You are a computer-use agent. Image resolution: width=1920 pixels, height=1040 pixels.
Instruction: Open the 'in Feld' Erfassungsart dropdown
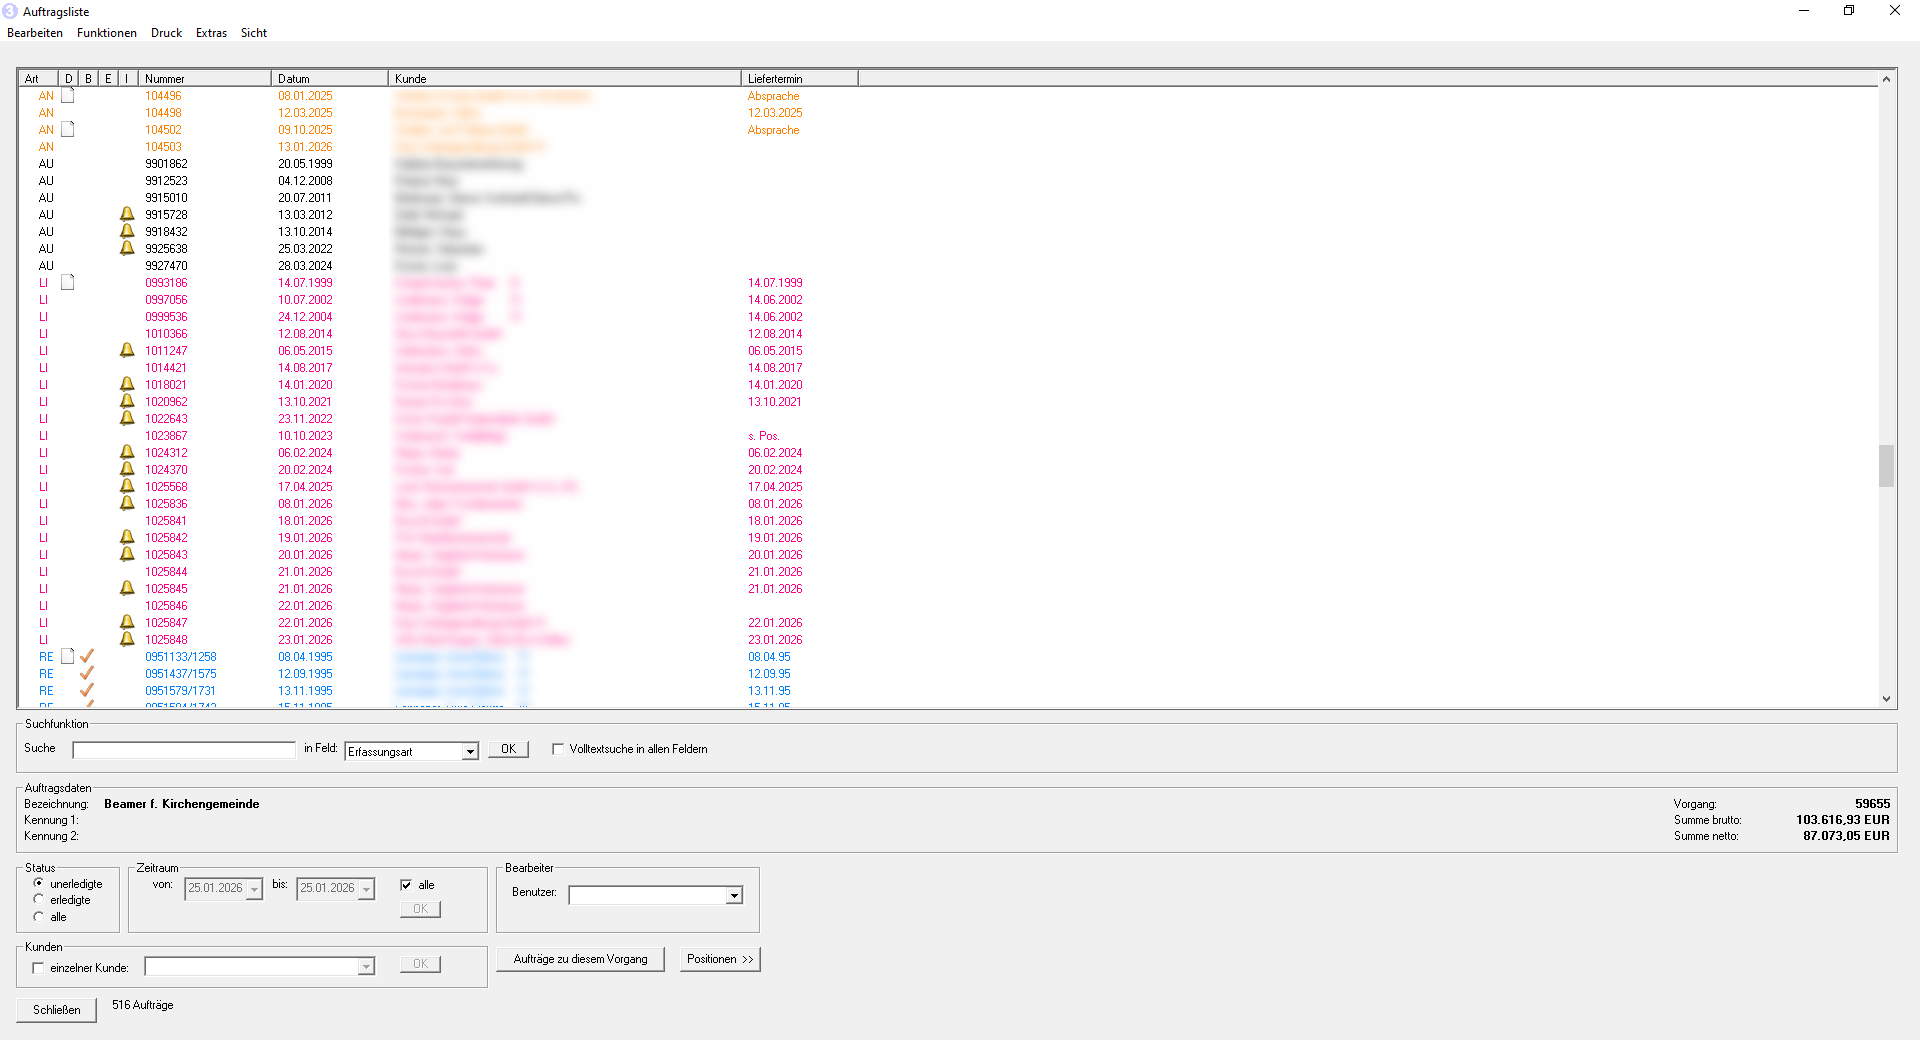pyautogui.click(x=469, y=752)
